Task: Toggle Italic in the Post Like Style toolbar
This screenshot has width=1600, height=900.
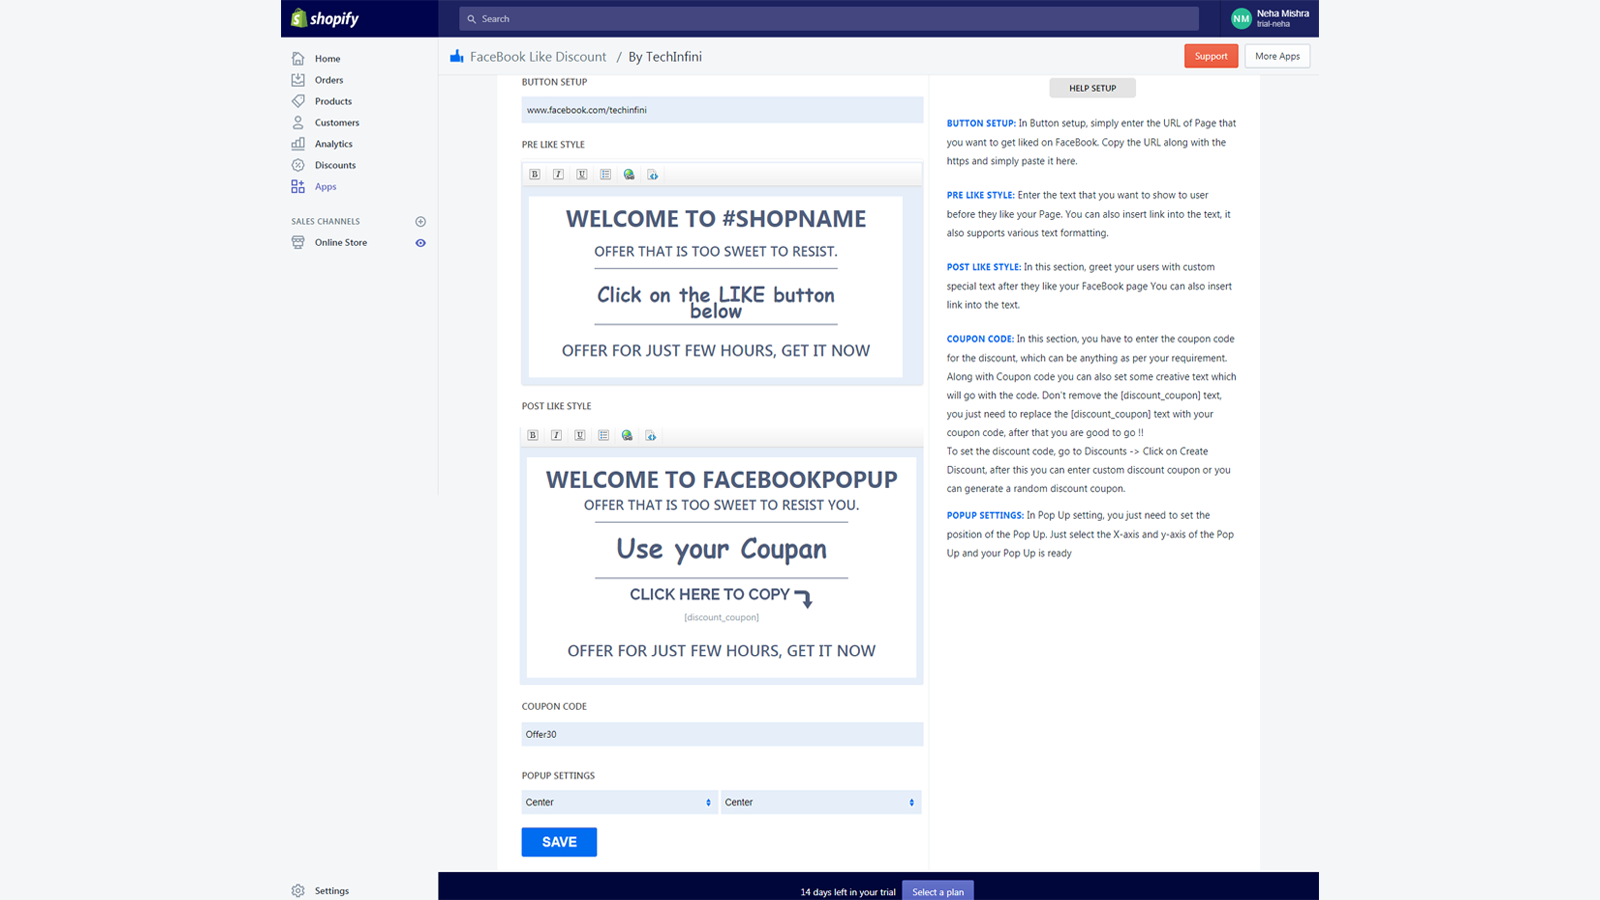Action: (x=556, y=436)
